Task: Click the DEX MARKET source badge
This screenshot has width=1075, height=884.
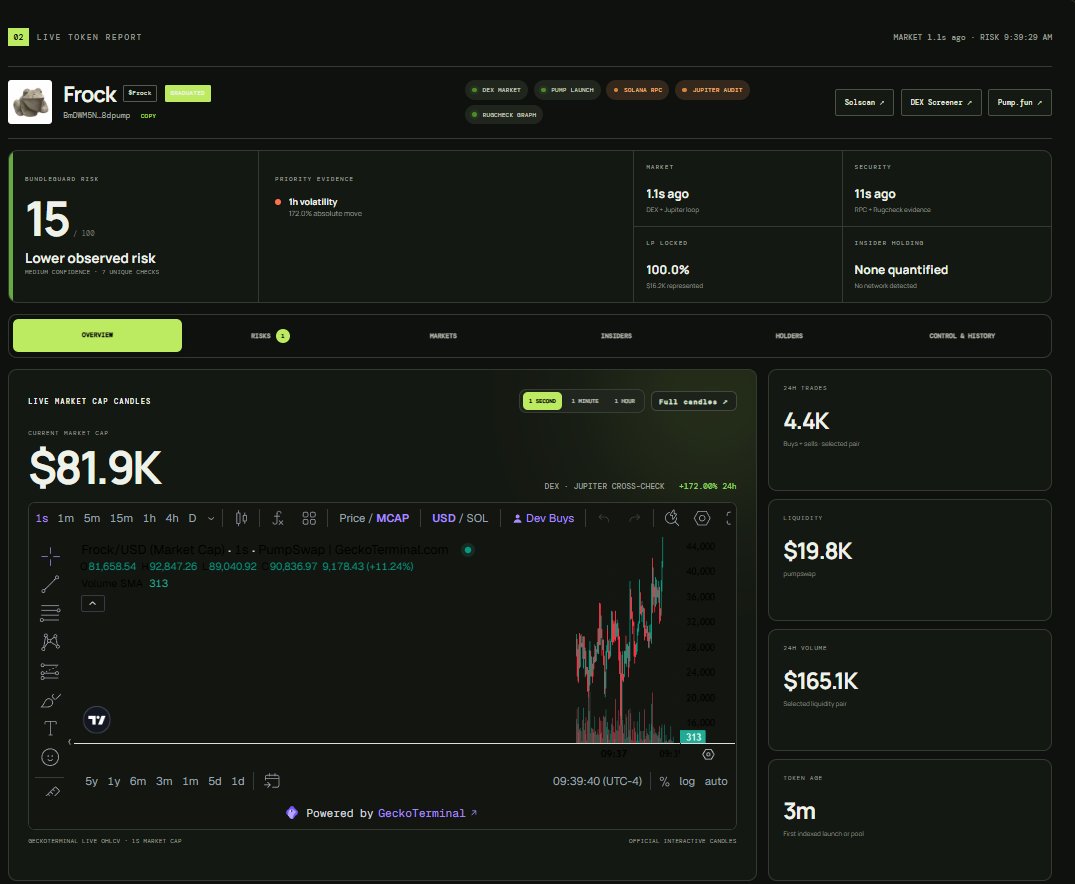Action: click(496, 90)
